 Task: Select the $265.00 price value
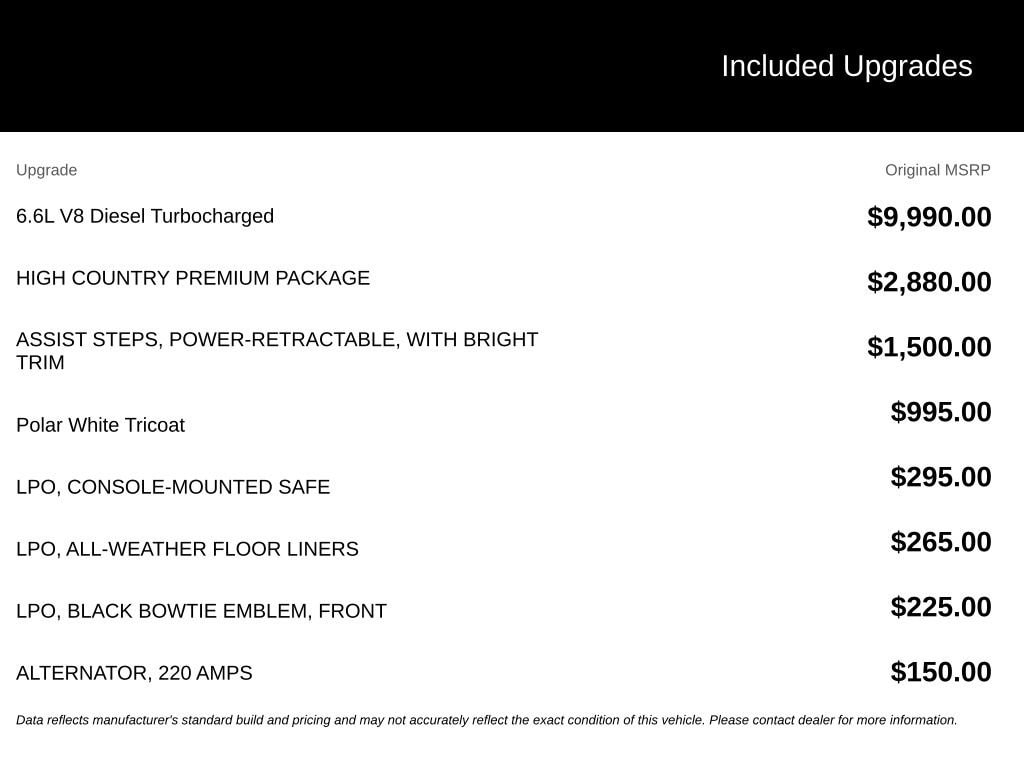940,542
